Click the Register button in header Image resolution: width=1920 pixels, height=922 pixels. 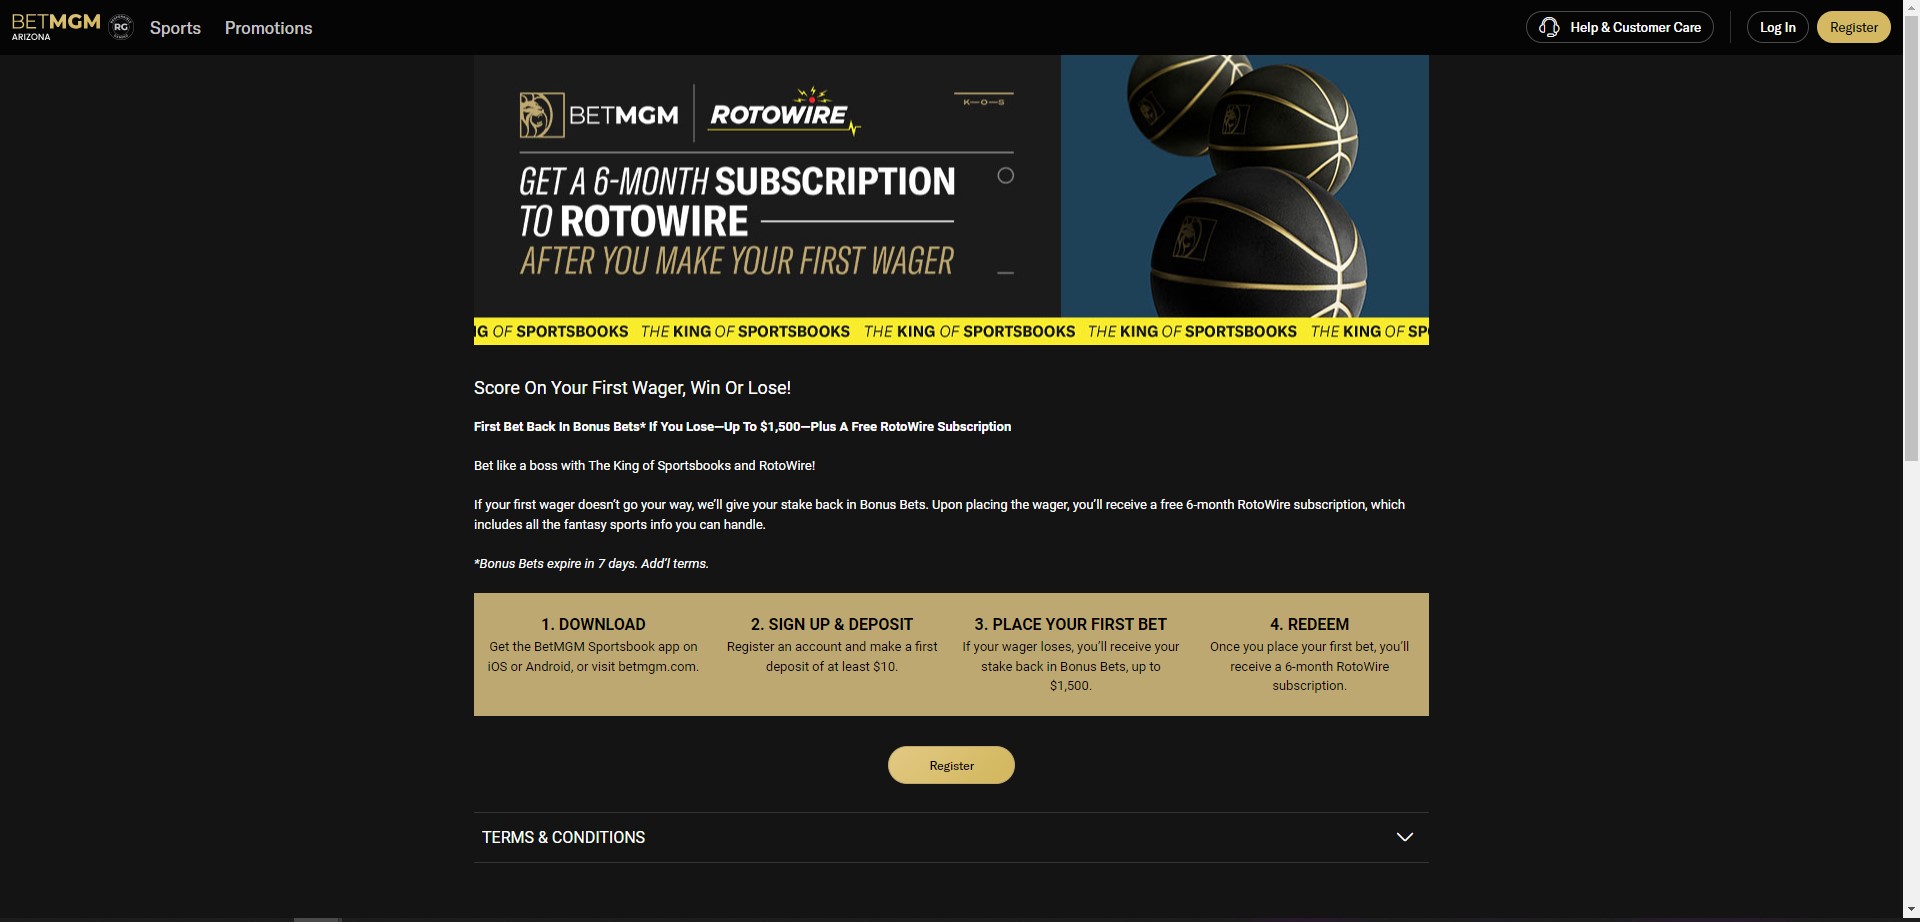click(x=1853, y=27)
